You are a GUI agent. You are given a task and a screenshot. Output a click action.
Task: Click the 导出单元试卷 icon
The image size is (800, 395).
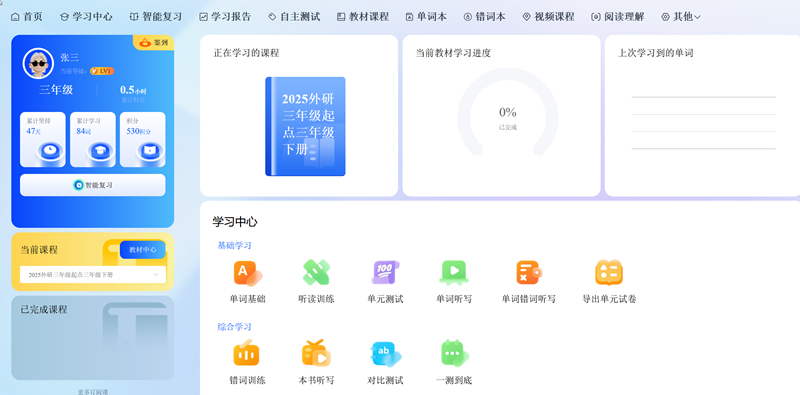[609, 273]
